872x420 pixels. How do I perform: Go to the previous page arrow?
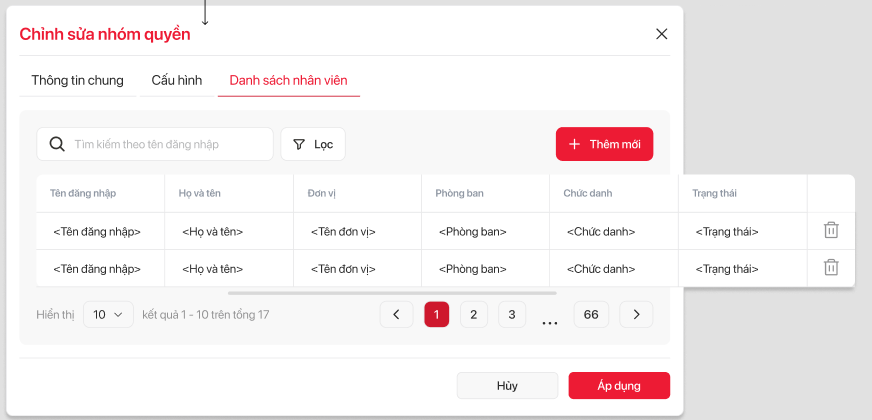[x=396, y=314]
